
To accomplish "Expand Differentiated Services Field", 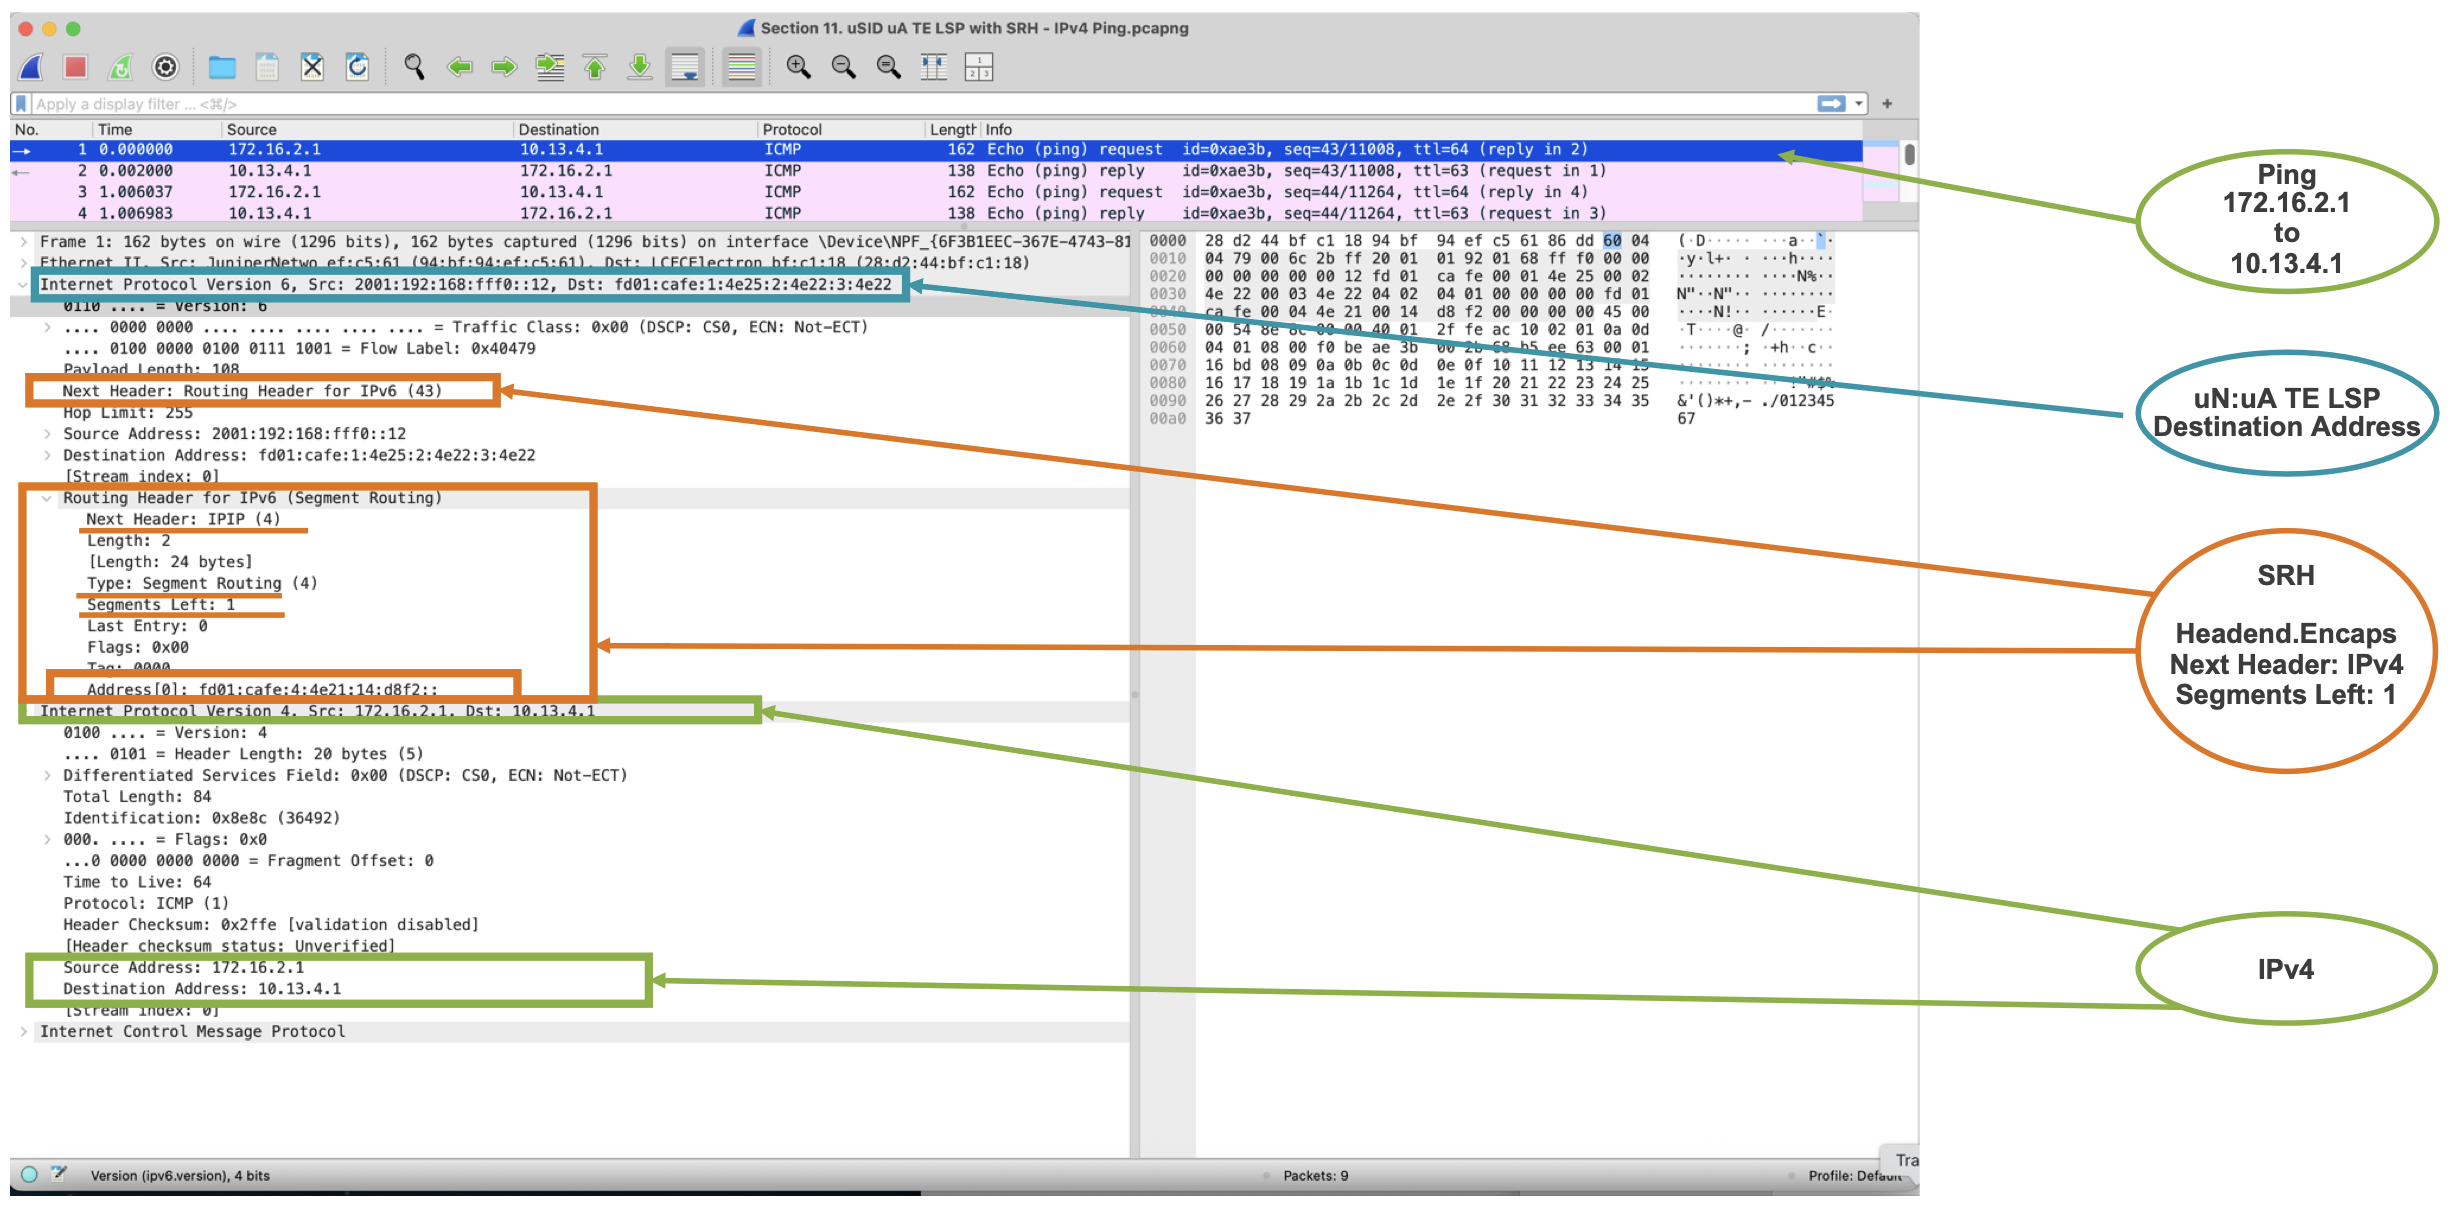I will [x=47, y=775].
